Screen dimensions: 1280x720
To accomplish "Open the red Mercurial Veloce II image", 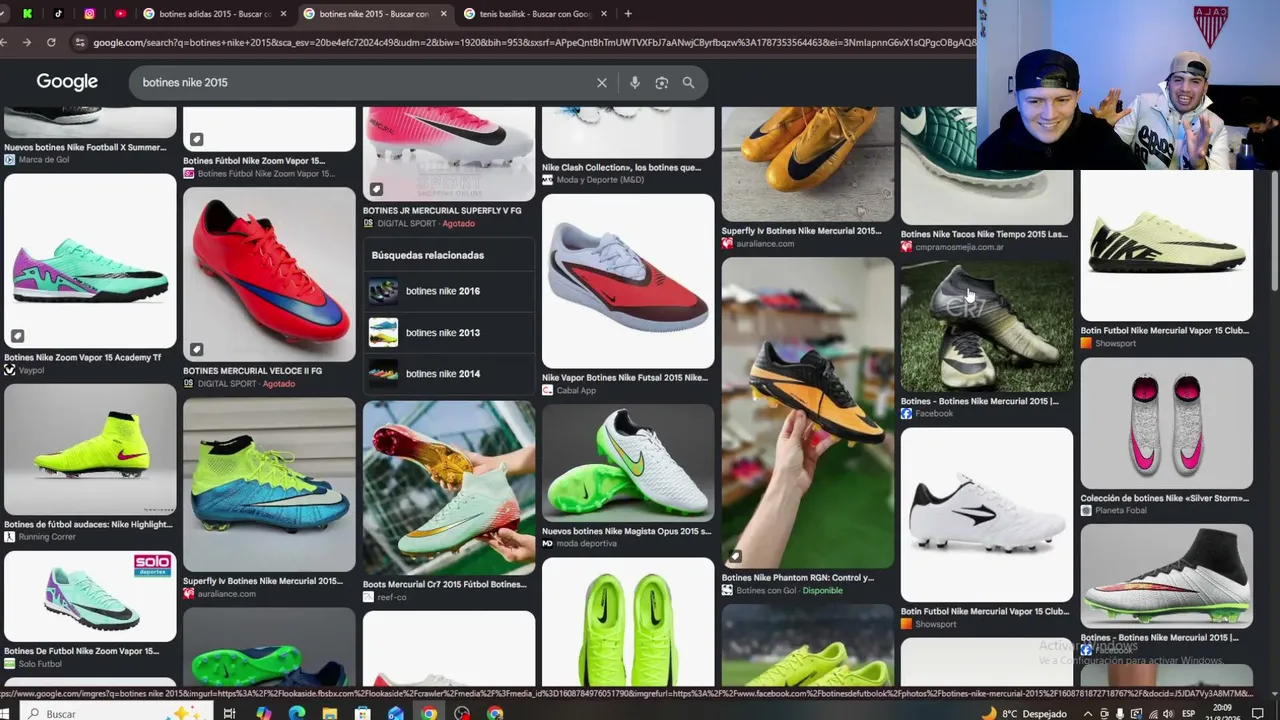I will click(x=269, y=274).
